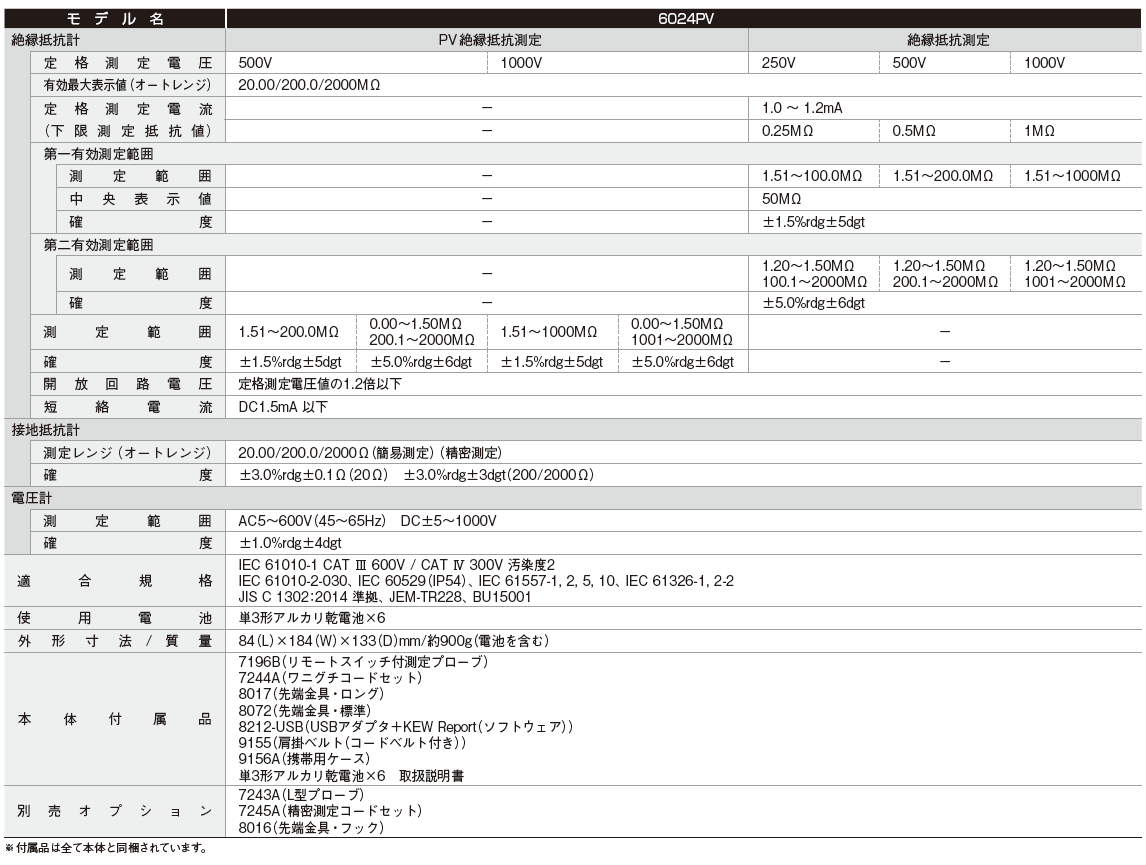The image size is (1146, 865).
Task: Click the DC1.5mA 以下 short circuit value
Action: click(283, 407)
